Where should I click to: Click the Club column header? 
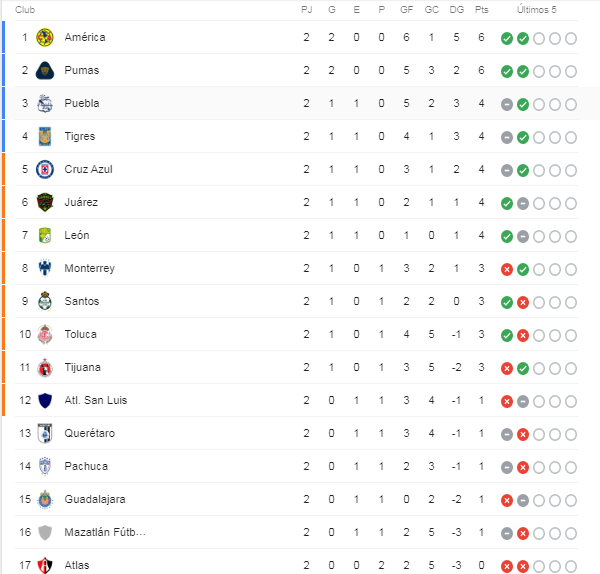coord(25,10)
